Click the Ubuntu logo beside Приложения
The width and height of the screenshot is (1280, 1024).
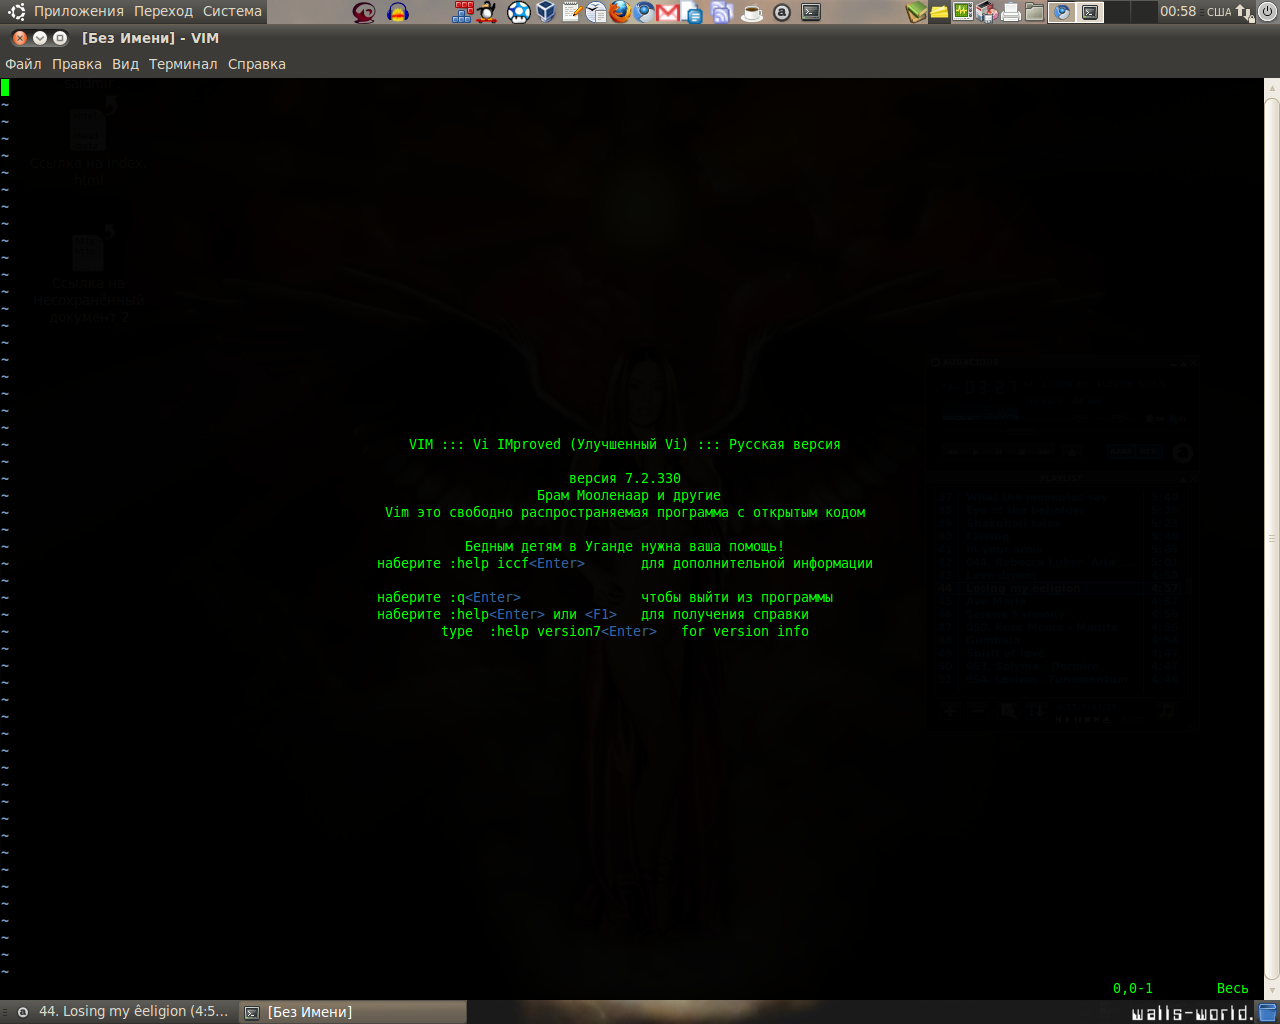pyautogui.click(x=17, y=12)
